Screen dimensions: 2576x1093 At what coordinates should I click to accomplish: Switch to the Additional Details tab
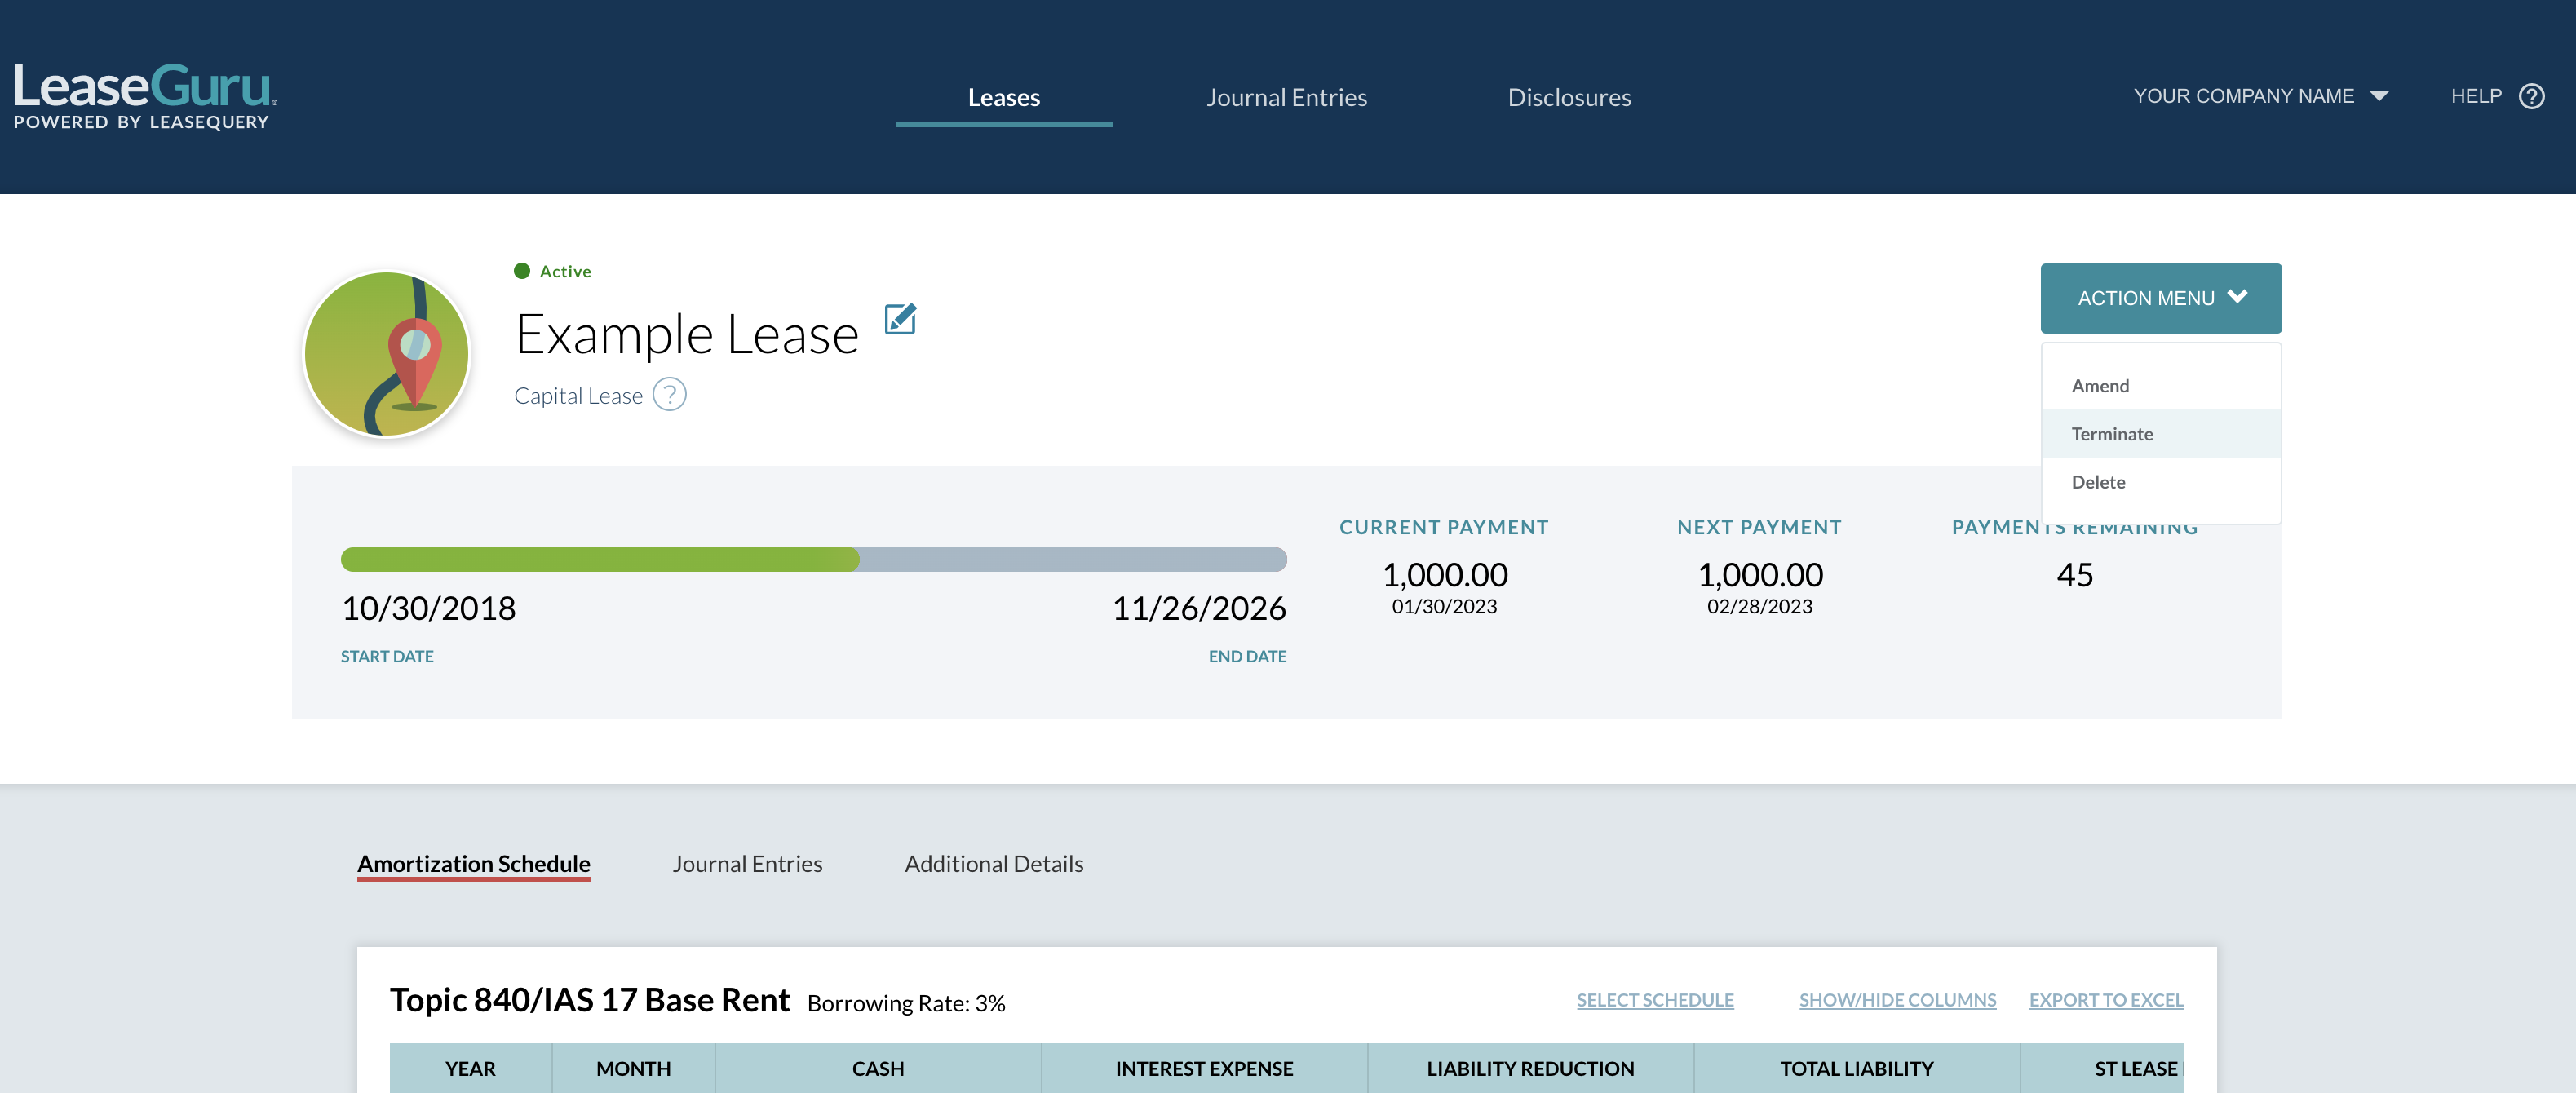pyautogui.click(x=993, y=863)
